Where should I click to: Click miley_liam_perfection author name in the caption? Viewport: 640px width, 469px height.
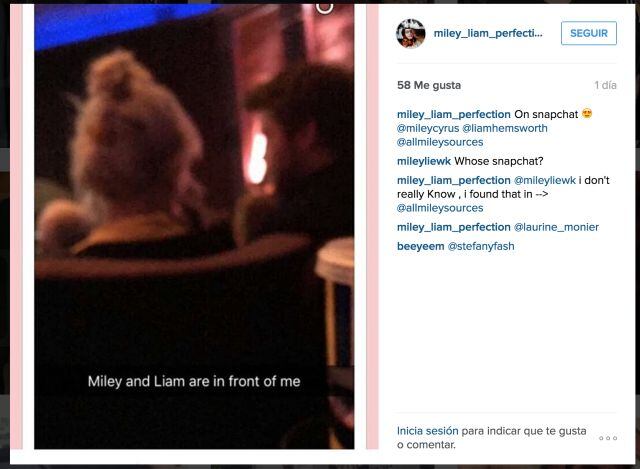point(453,114)
